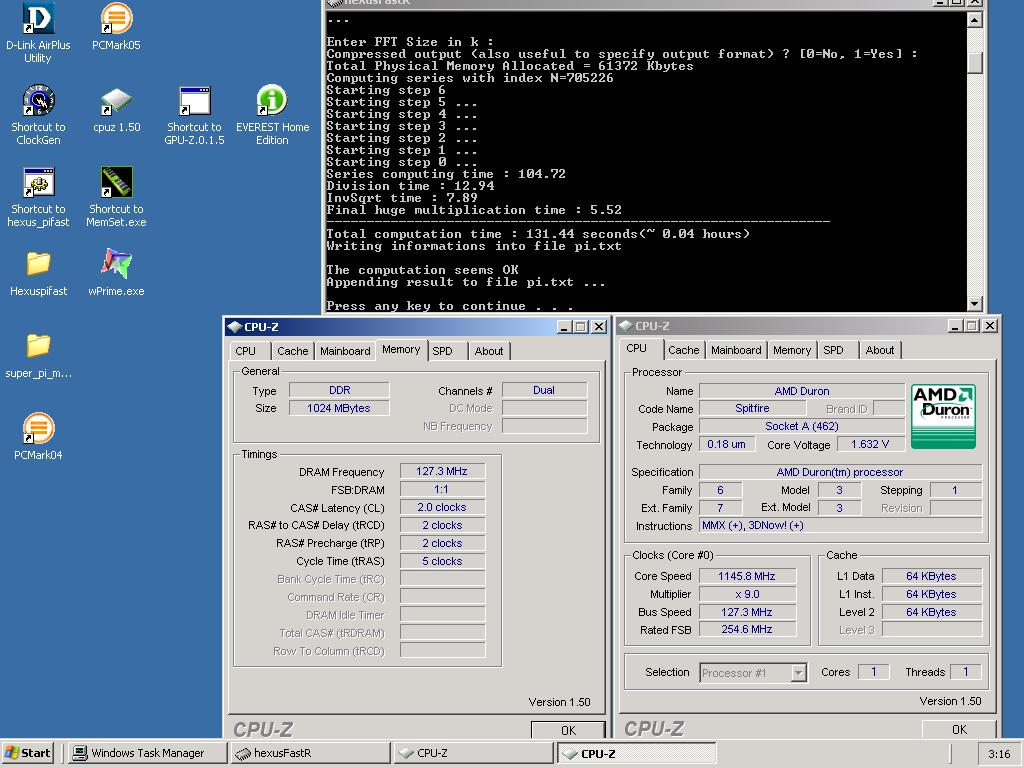Viewport: 1024px width, 768px height.
Task: Activate the hexusFastR taskbar button
Action: (310, 753)
